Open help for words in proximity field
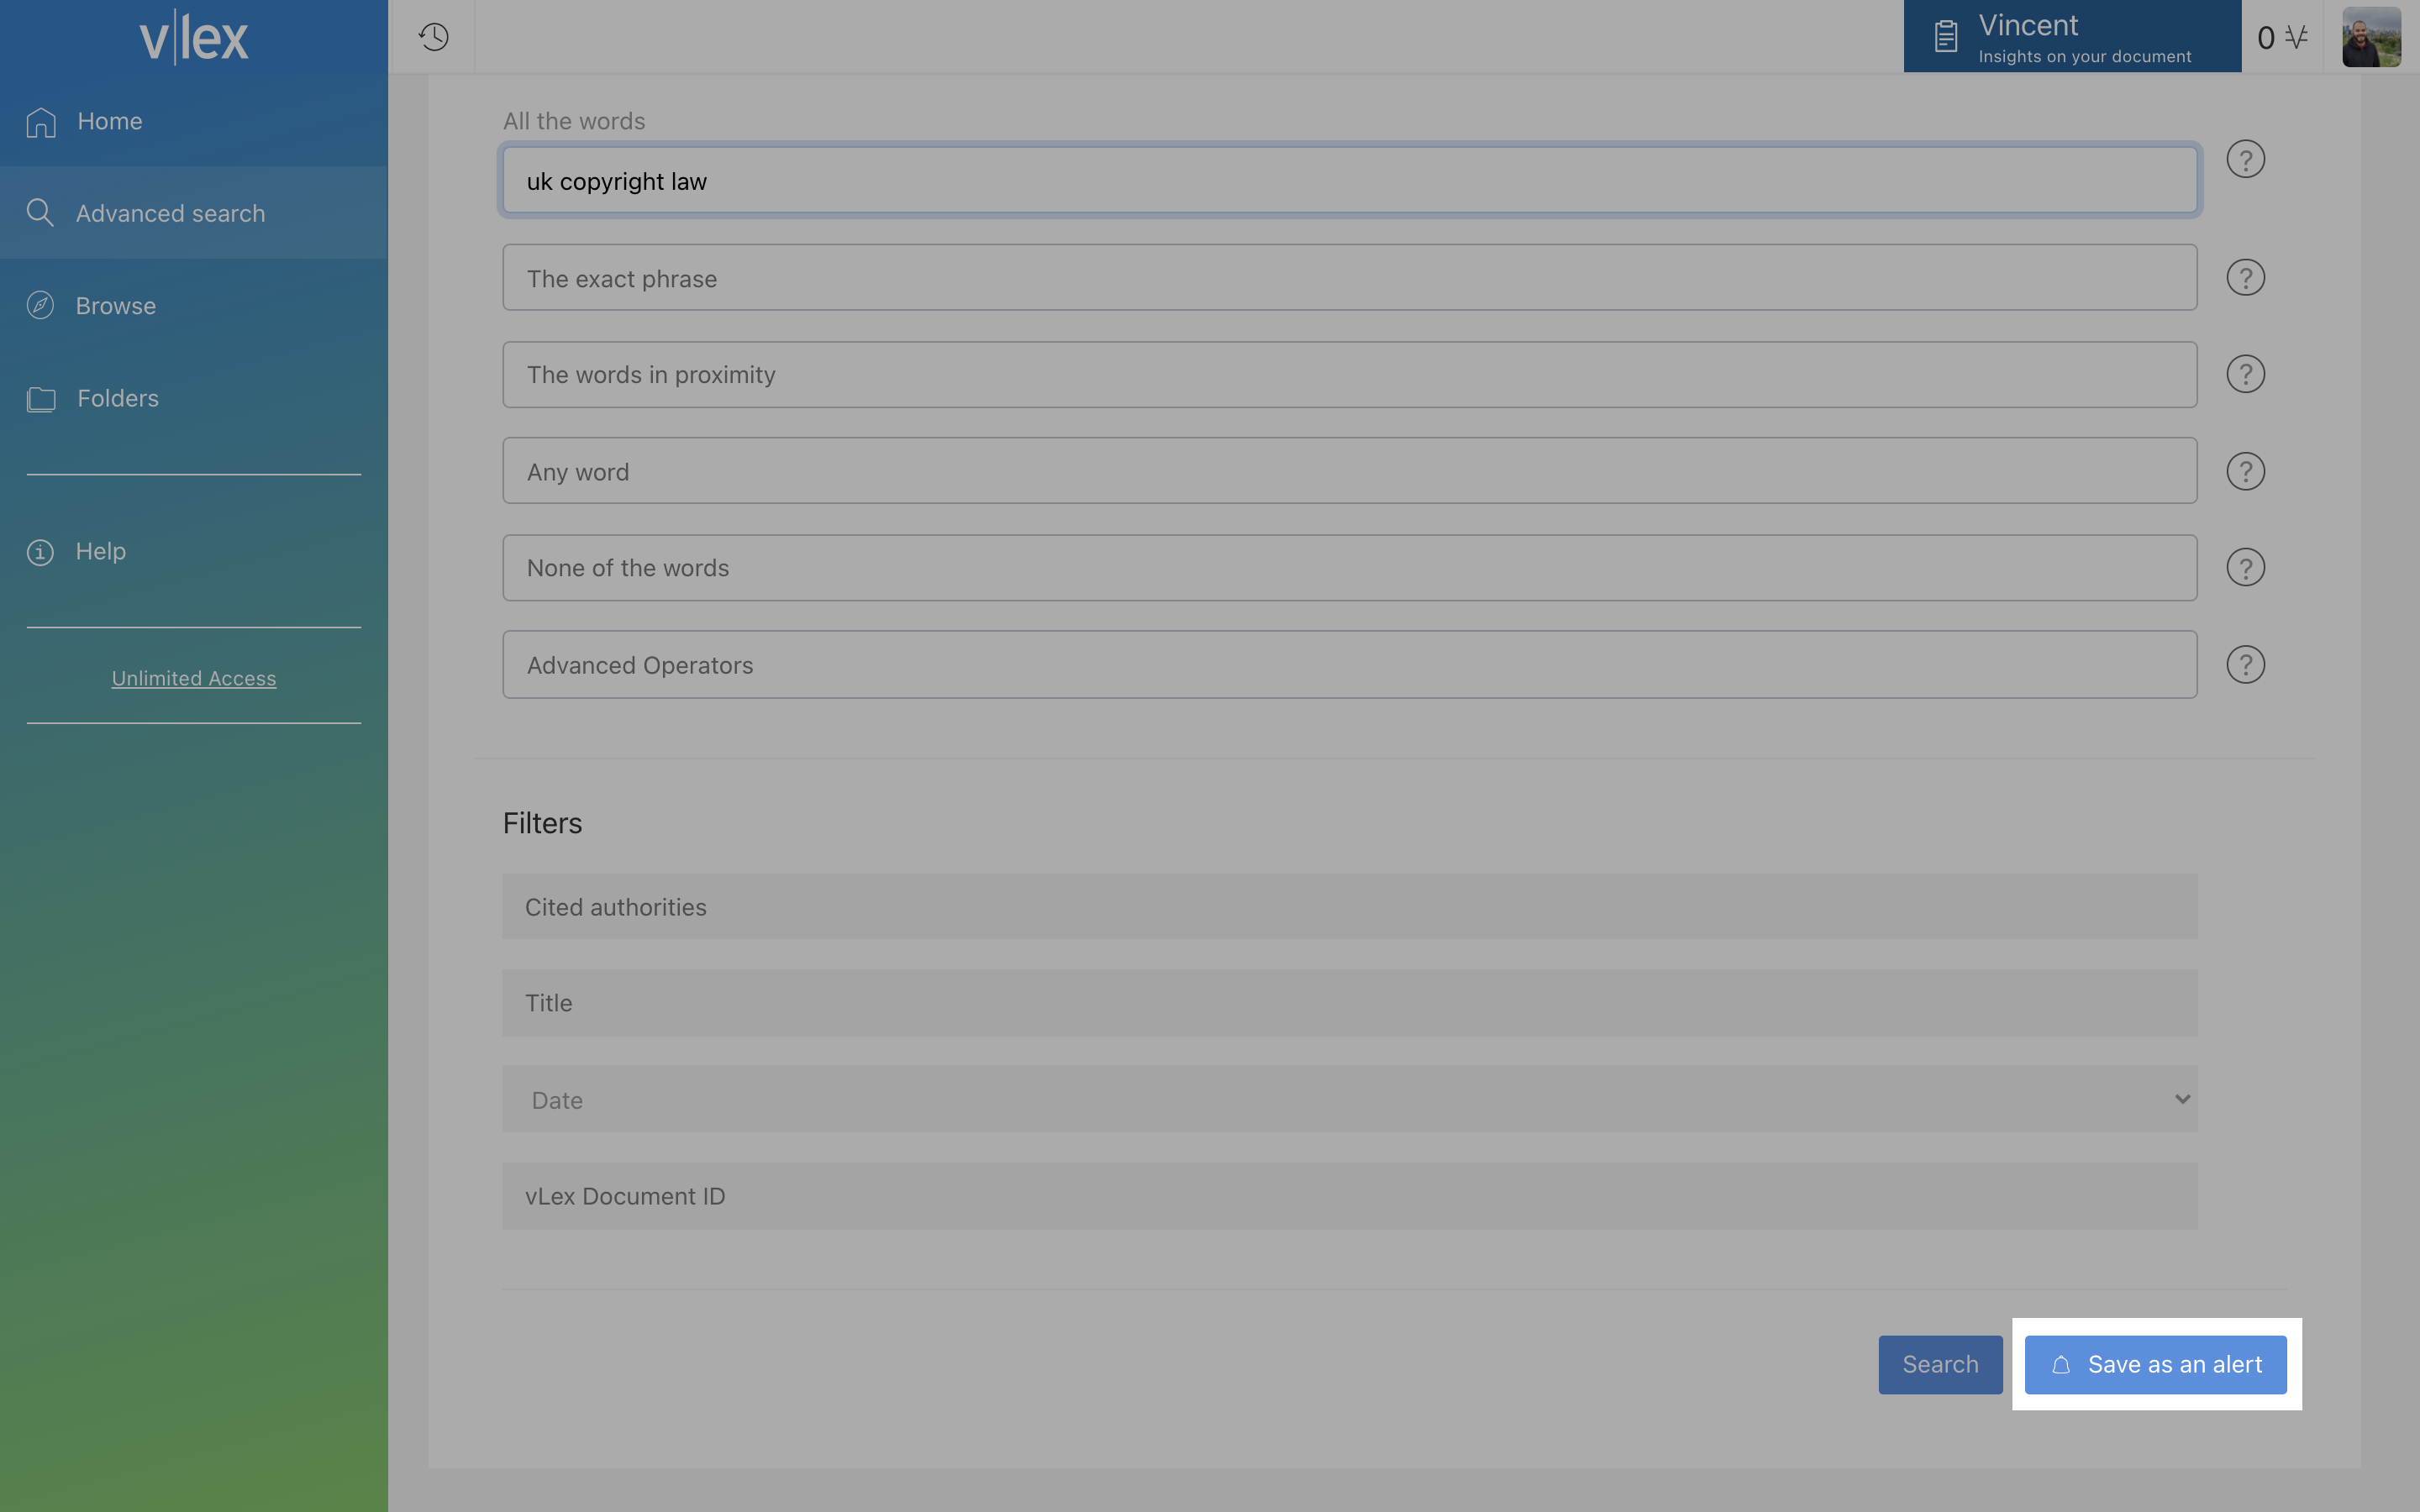This screenshot has width=2420, height=1512. click(2245, 374)
